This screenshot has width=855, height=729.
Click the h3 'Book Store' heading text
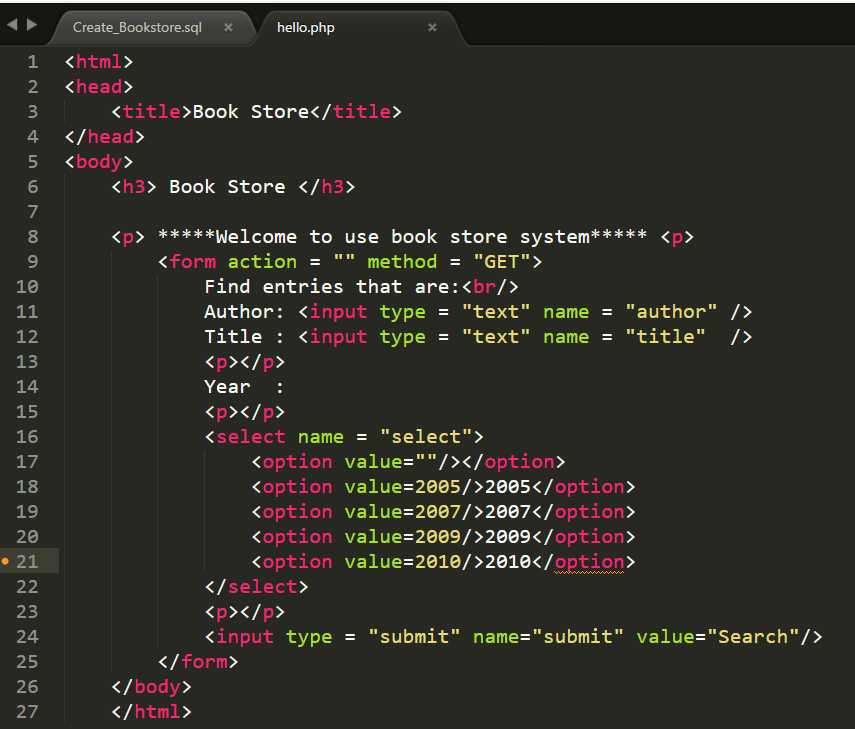coord(227,187)
